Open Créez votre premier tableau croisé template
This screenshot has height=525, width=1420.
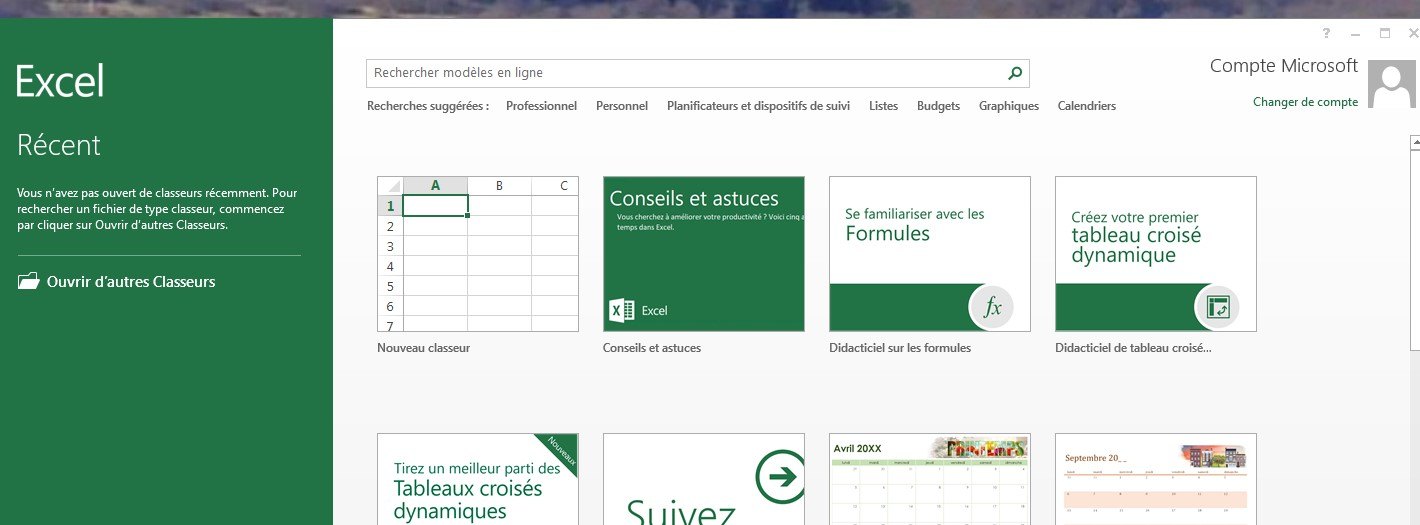click(x=1156, y=254)
